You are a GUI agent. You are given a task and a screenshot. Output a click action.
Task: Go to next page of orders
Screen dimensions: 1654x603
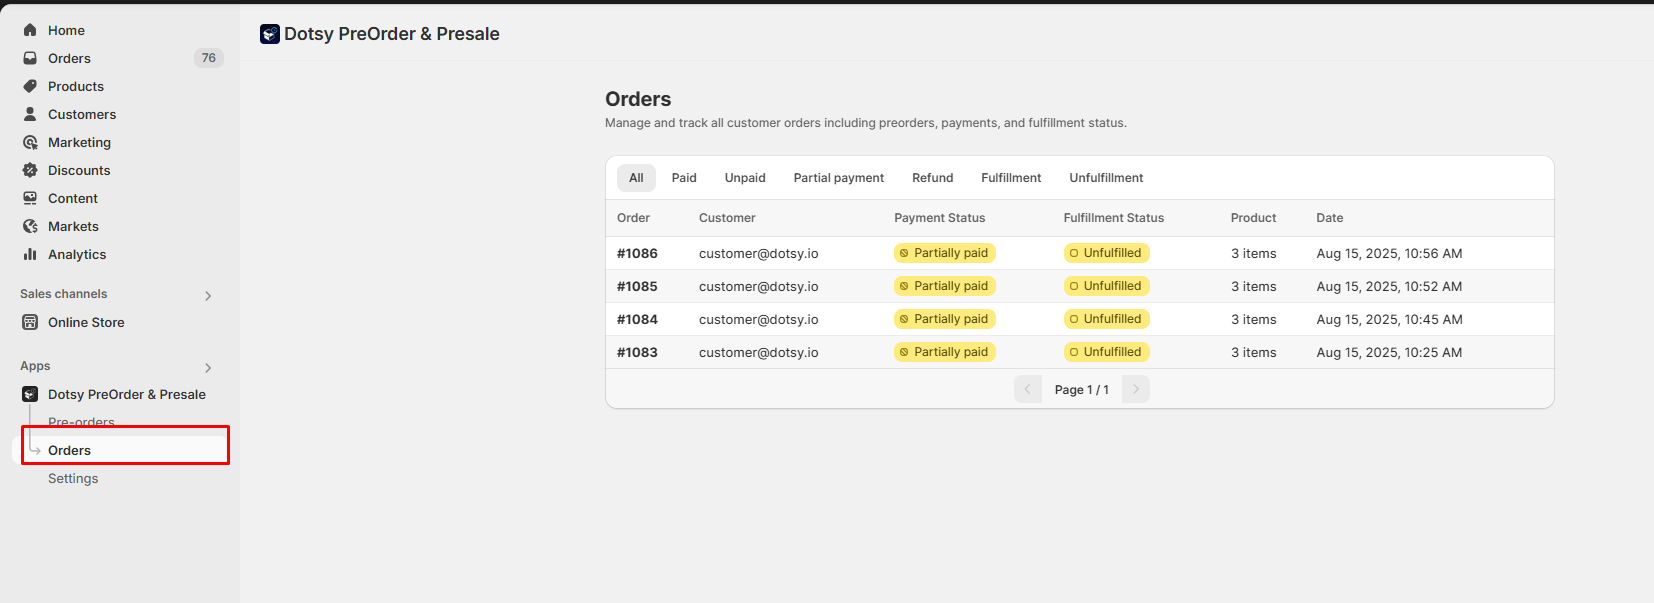coord(1135,389)
